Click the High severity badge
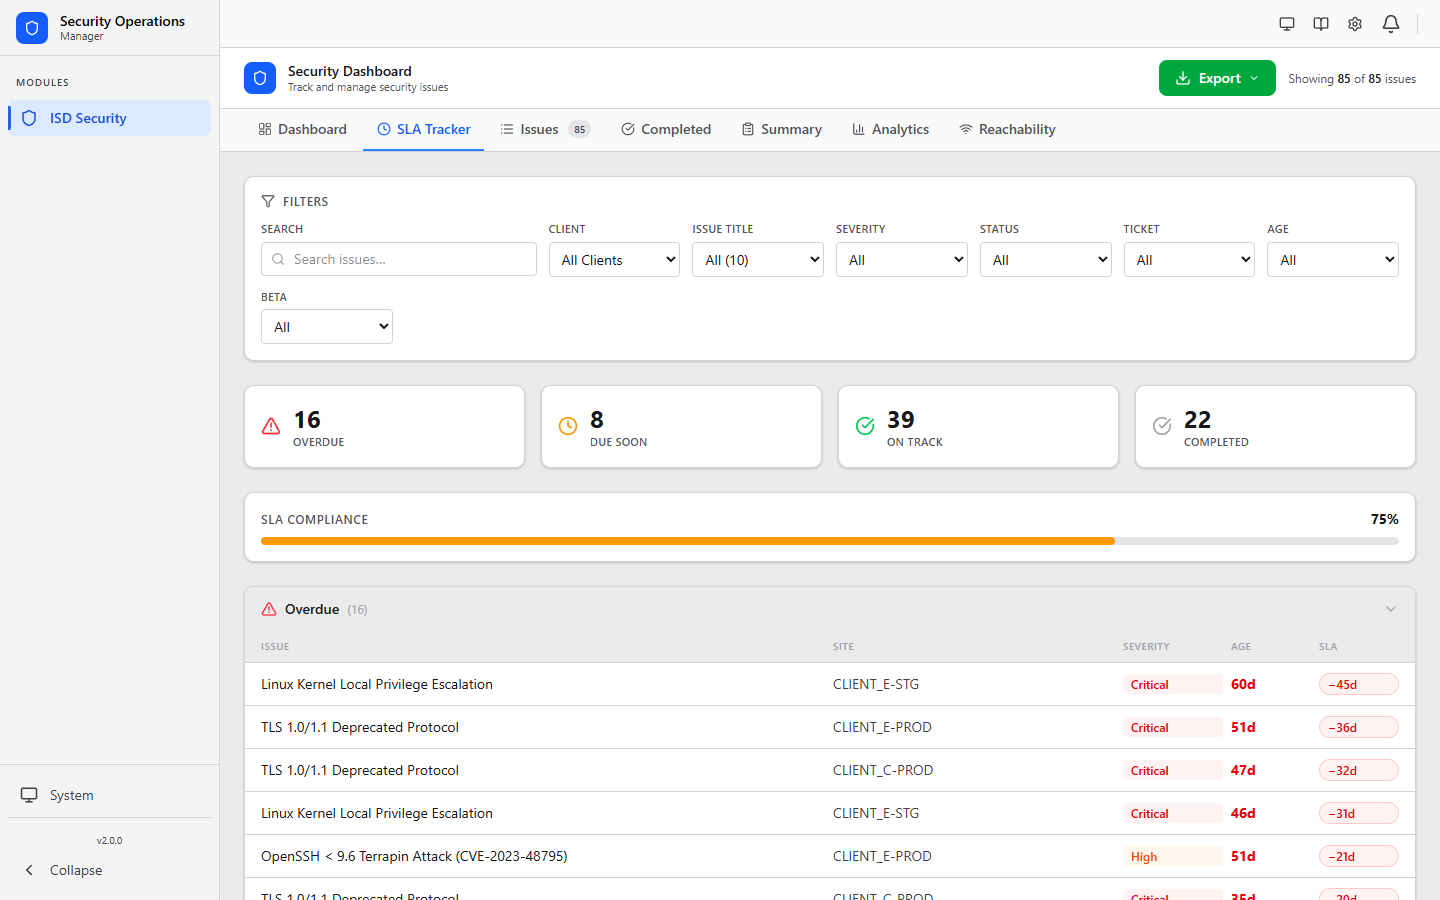The image size is (1440, 900). pos(1172,857)
